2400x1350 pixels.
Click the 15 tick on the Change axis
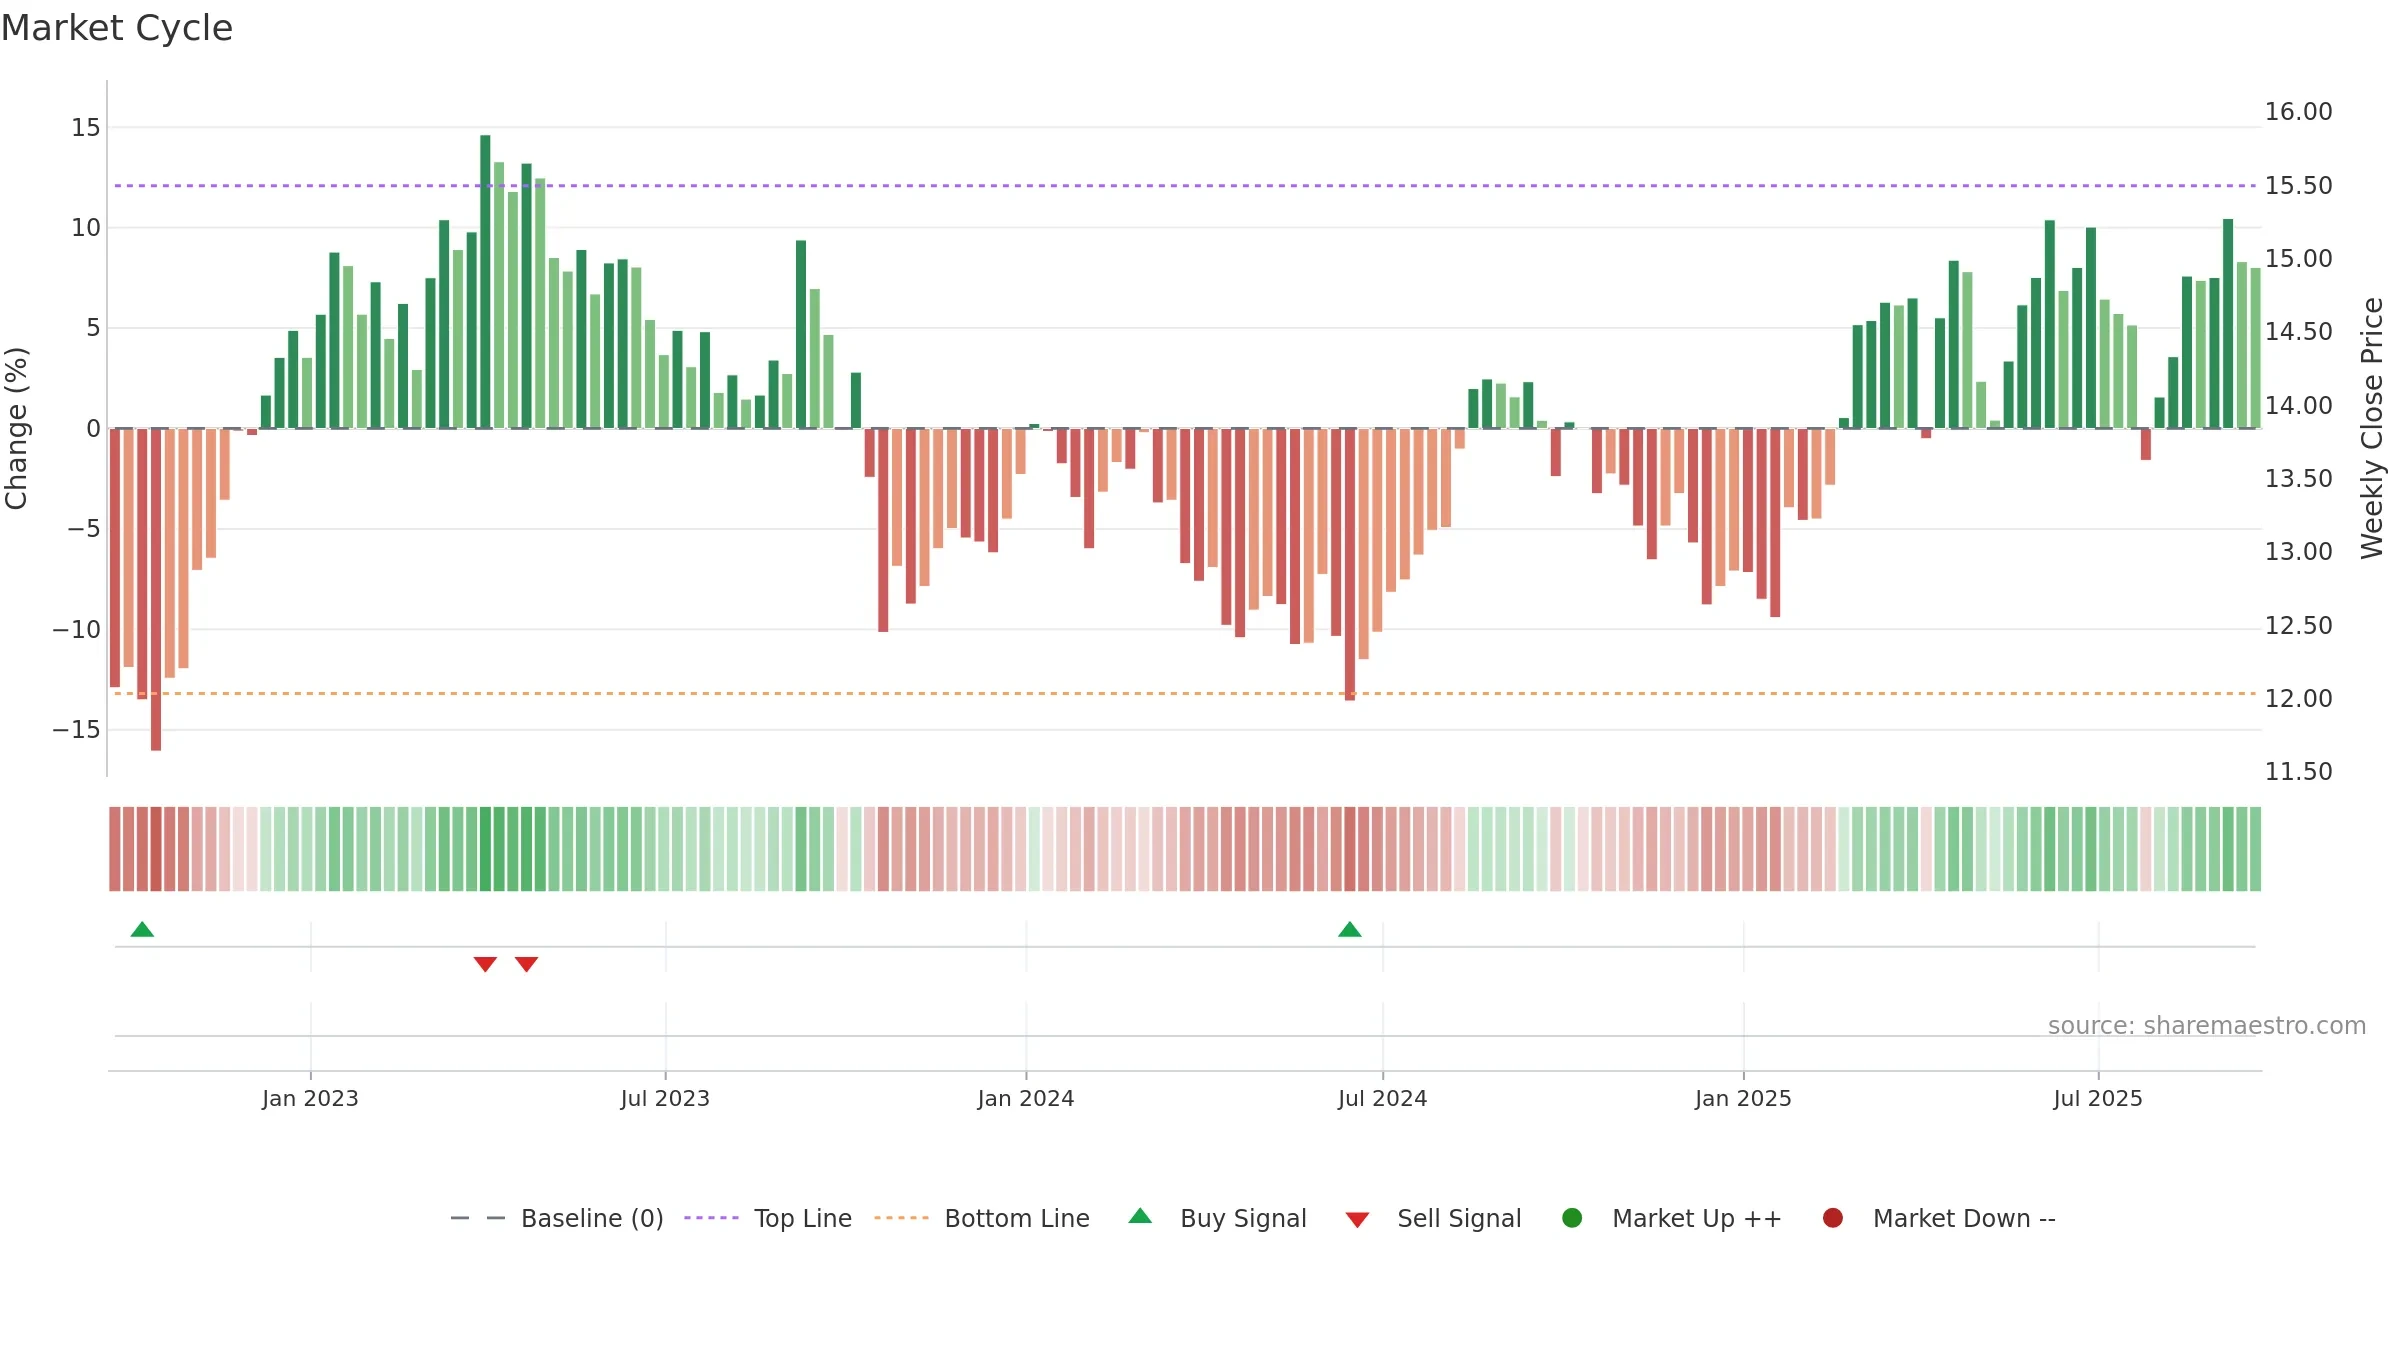click(x=86, y=128)
